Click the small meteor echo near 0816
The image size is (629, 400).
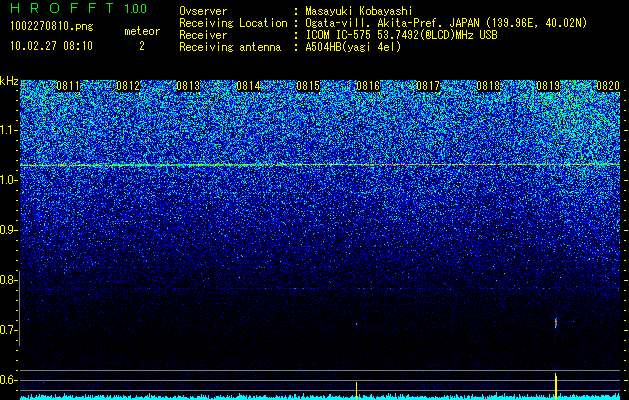point(356,324)
